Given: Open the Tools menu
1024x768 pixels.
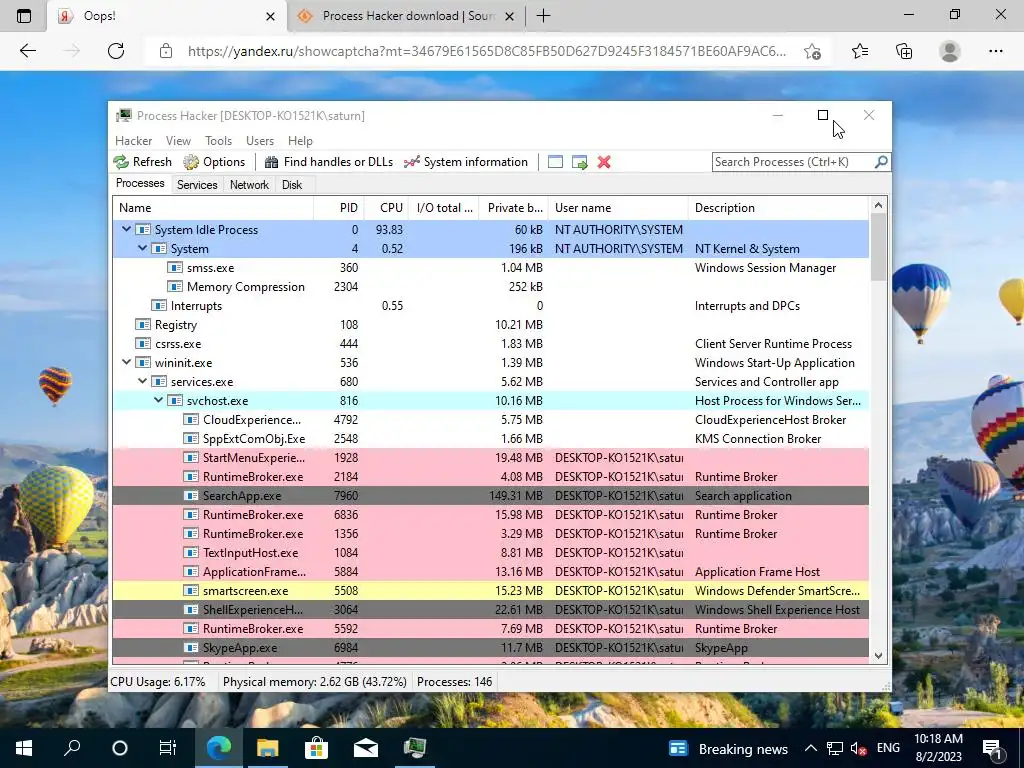Looking at the screenshot, I should pos(218,140).
